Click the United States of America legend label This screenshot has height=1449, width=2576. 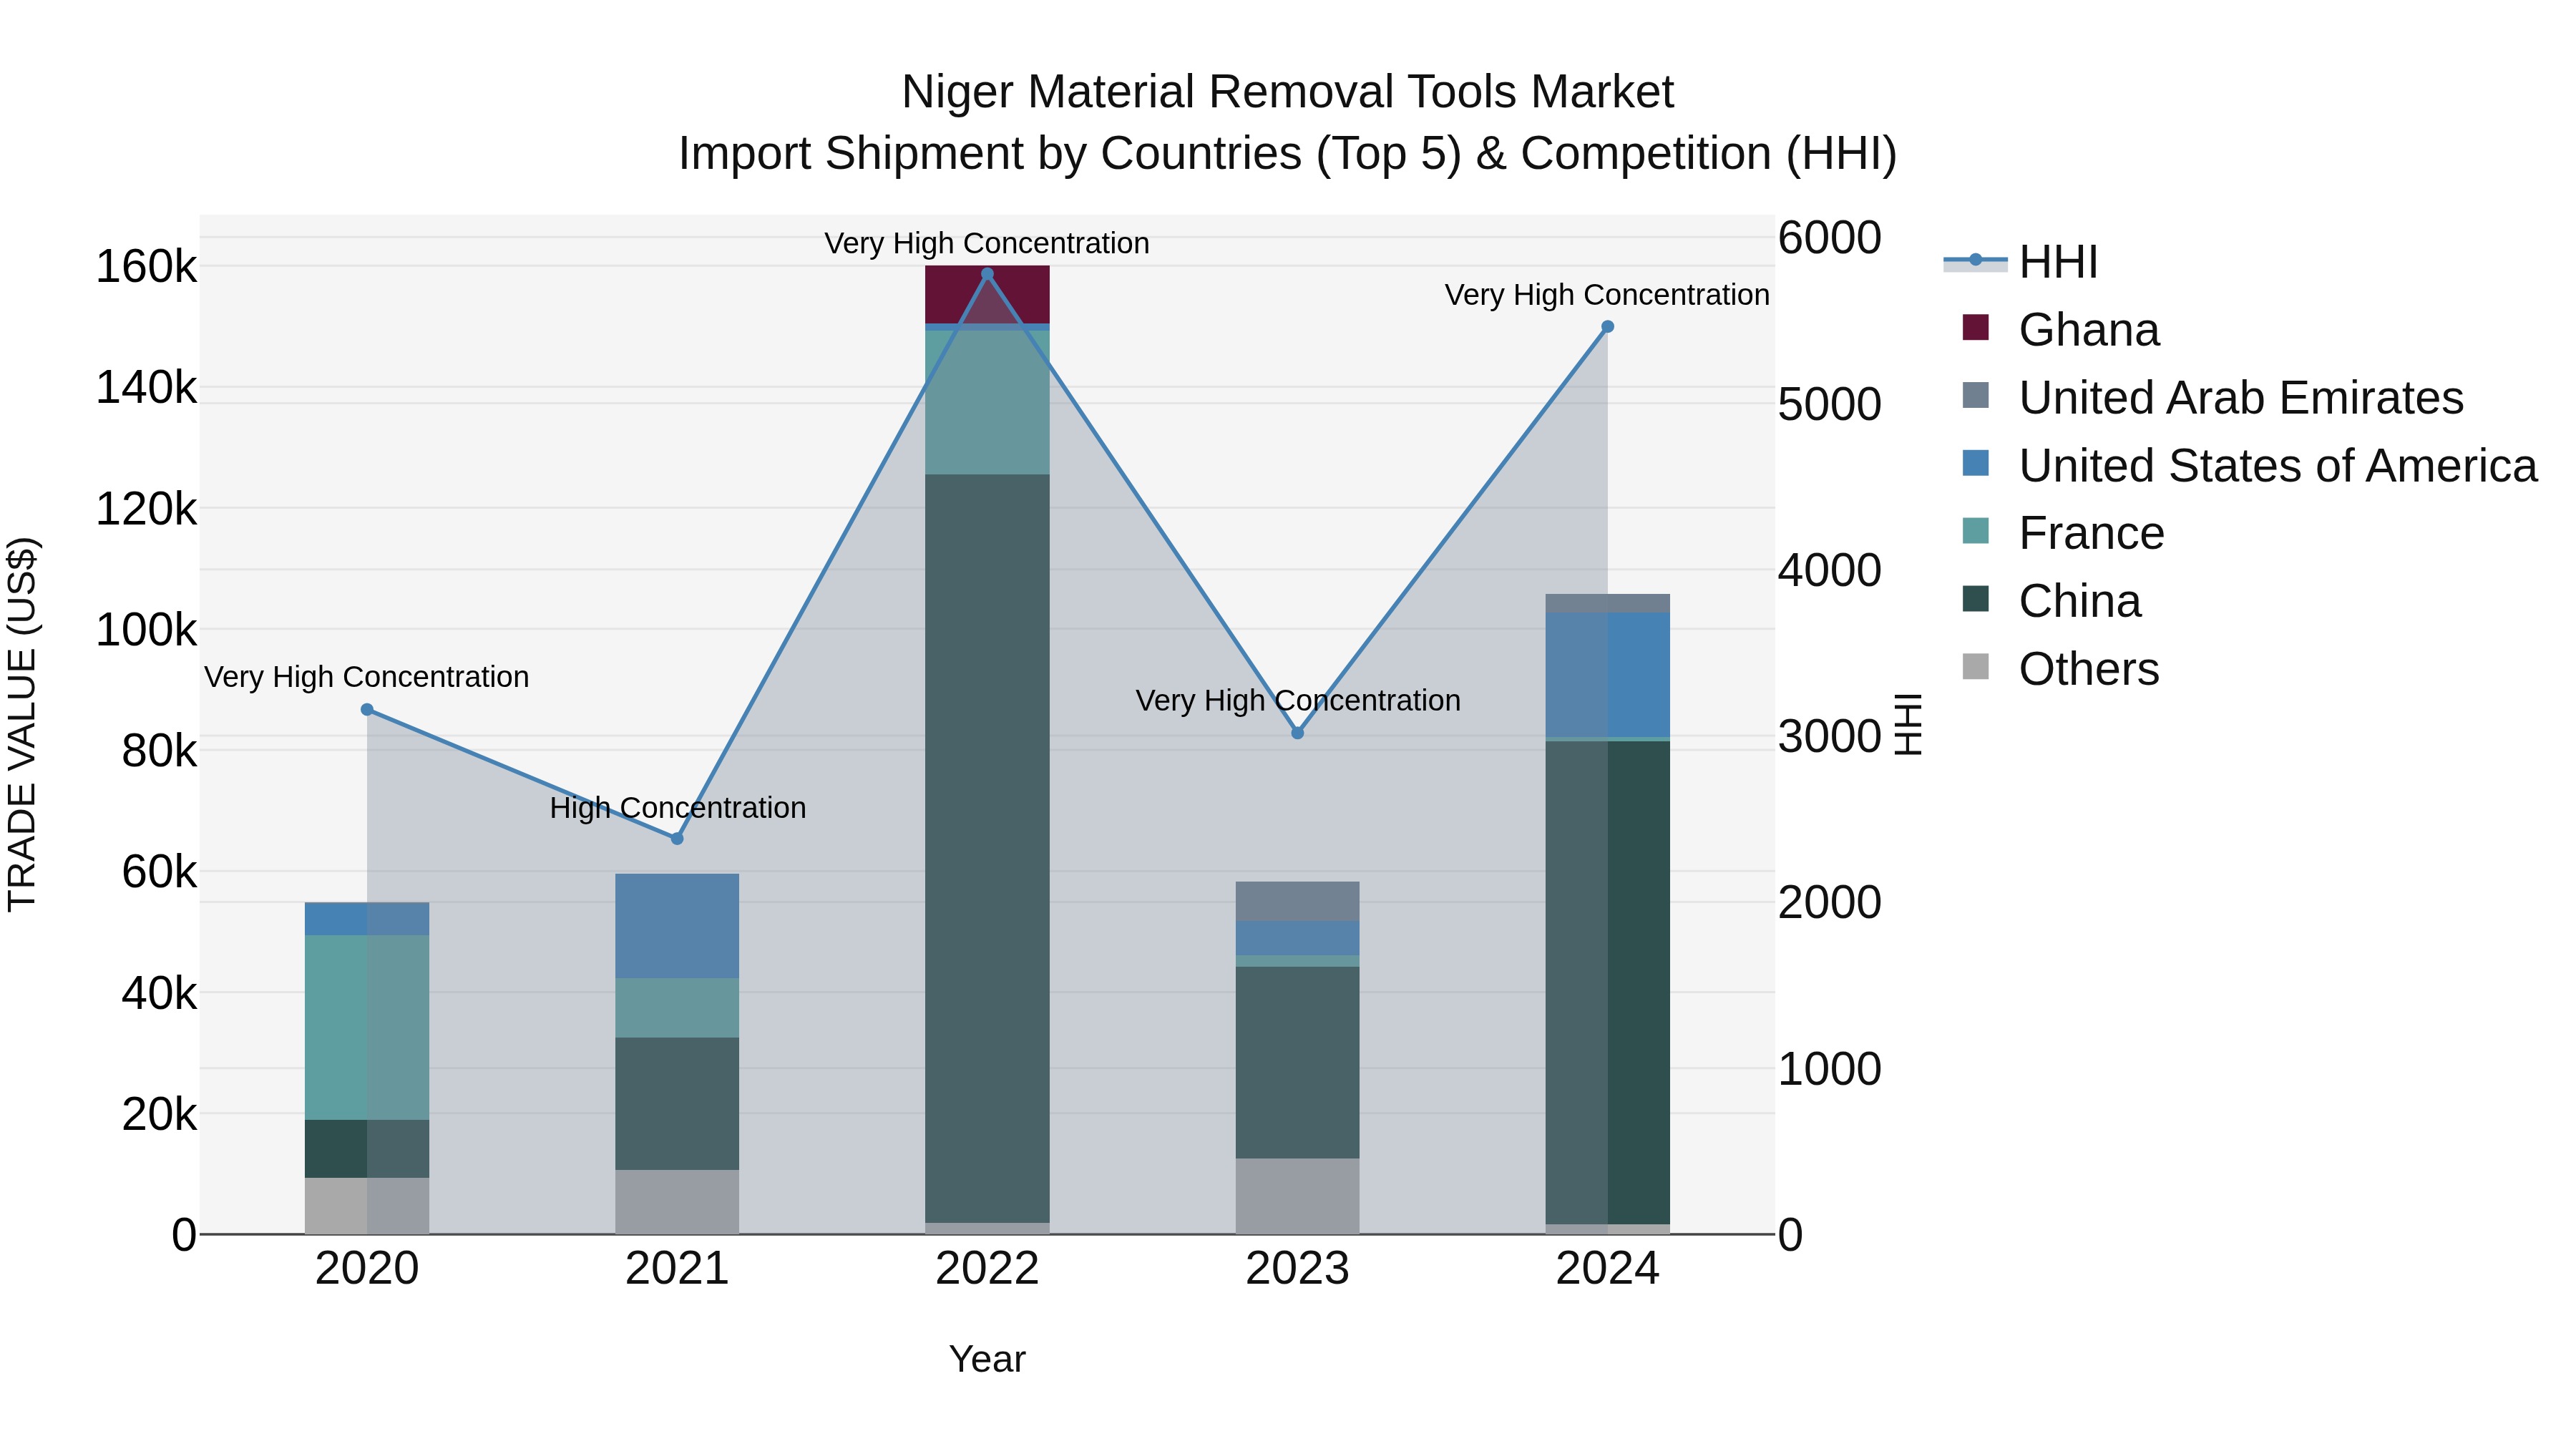click(x=2278, y=466)
